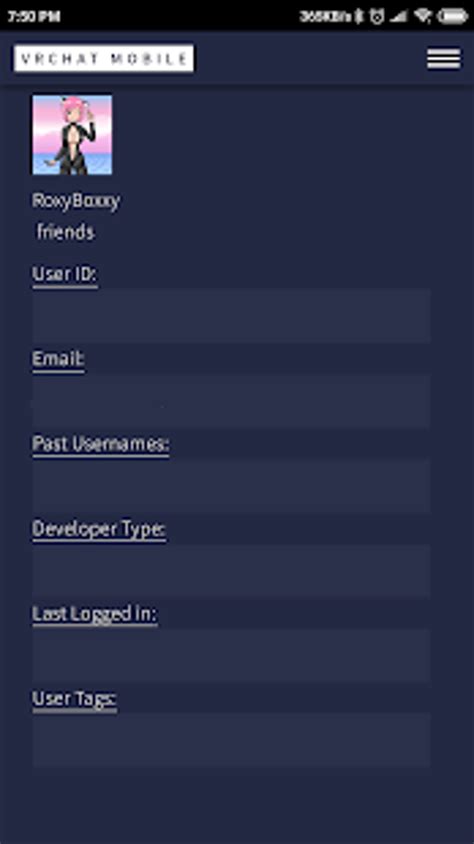
Task: Tap the Developer Type label
Action: point(99,529)
